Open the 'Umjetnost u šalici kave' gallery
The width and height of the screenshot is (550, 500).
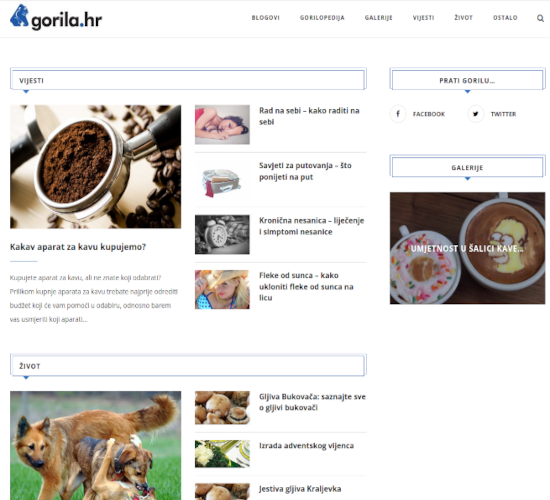click(x=467, y=248)
